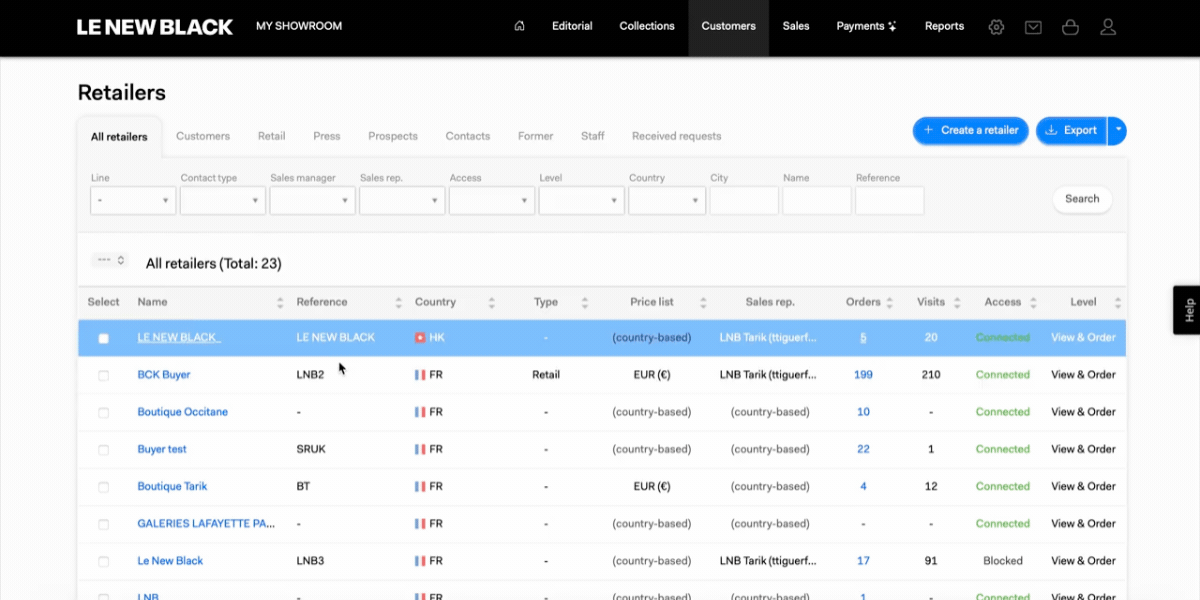The width and height of the screenshot is (1200, 600).
Task: Switch to the Customers tab
Action: [x=203, y=136]
